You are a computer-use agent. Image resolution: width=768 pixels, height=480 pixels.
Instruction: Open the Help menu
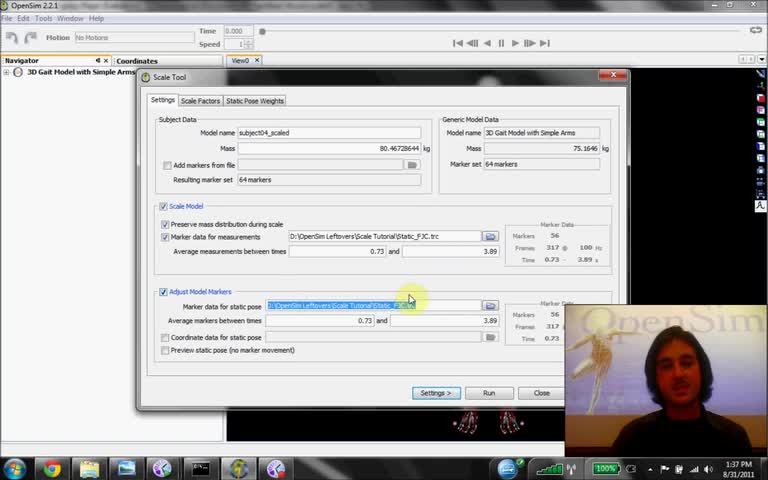click(x=96, y=18)
